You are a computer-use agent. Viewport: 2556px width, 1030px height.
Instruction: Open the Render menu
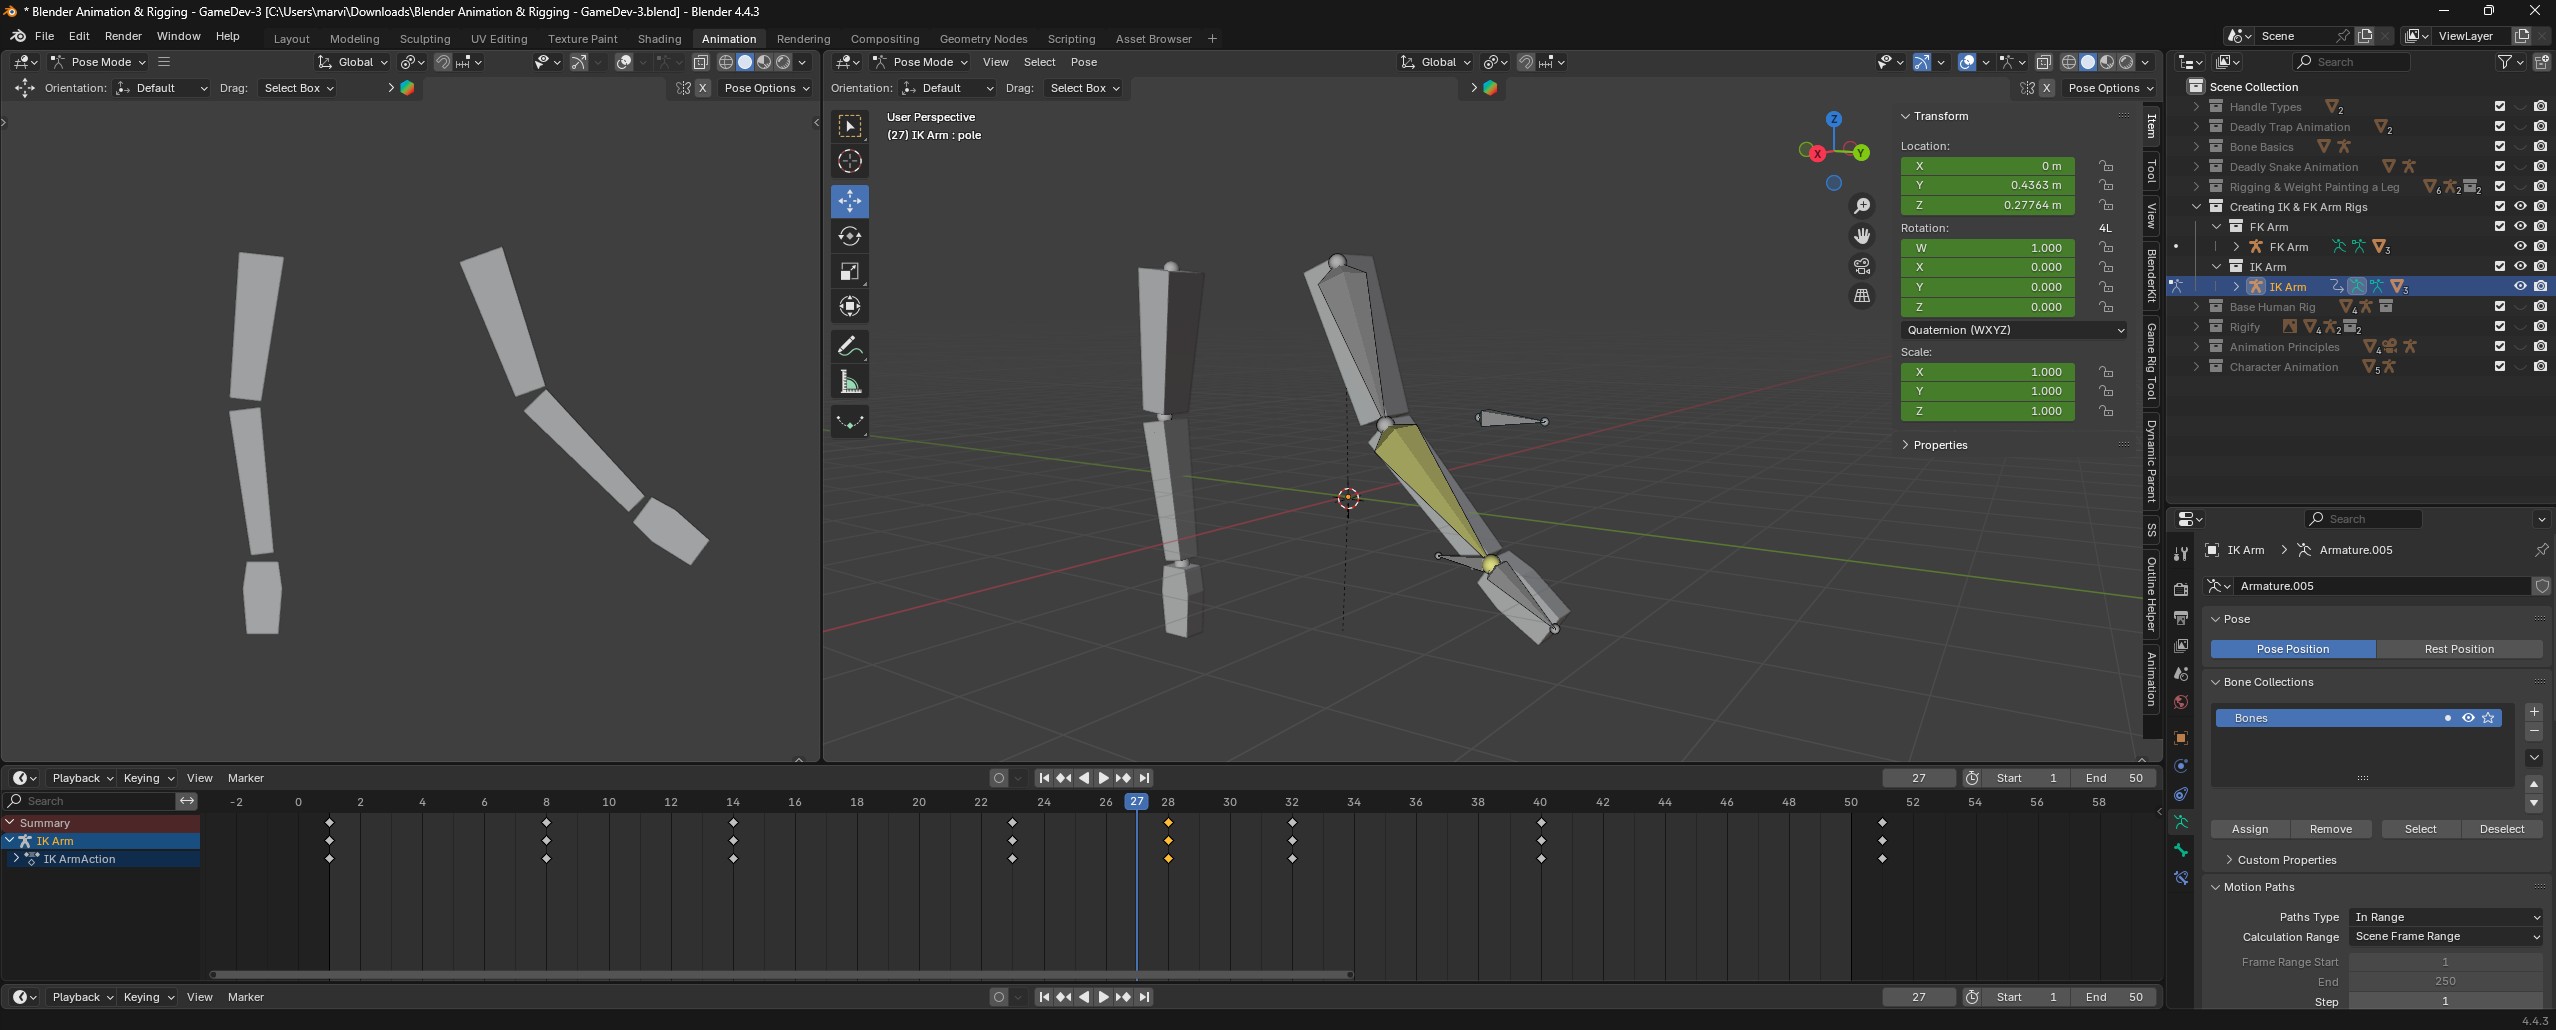pos(123,36)
